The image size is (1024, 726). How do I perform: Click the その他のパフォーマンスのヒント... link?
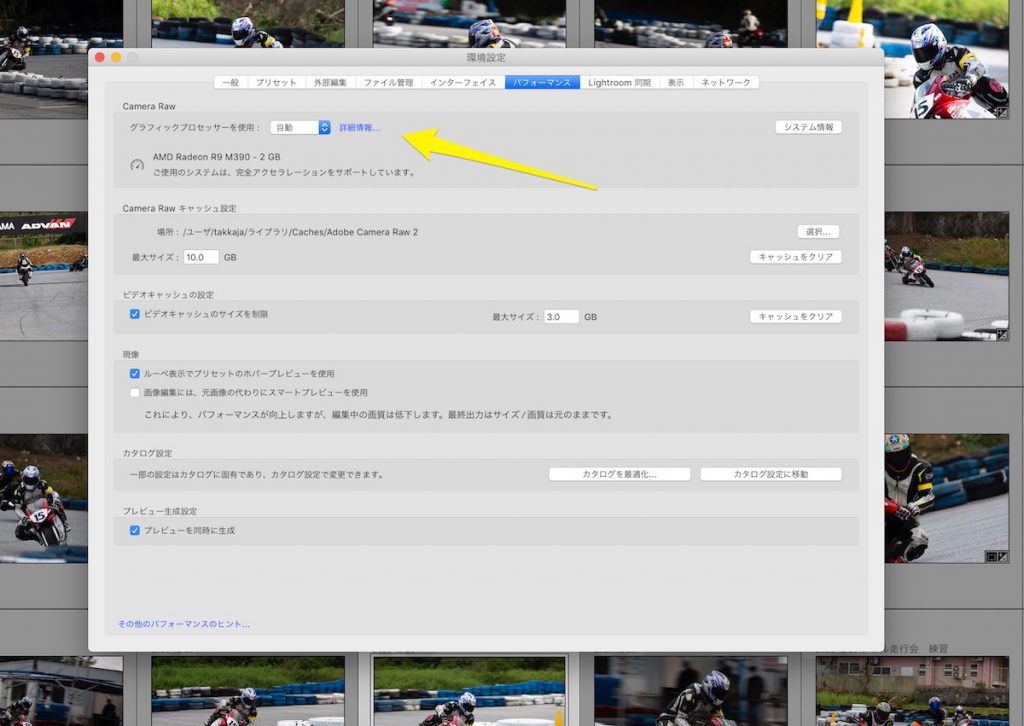point(184,624)
